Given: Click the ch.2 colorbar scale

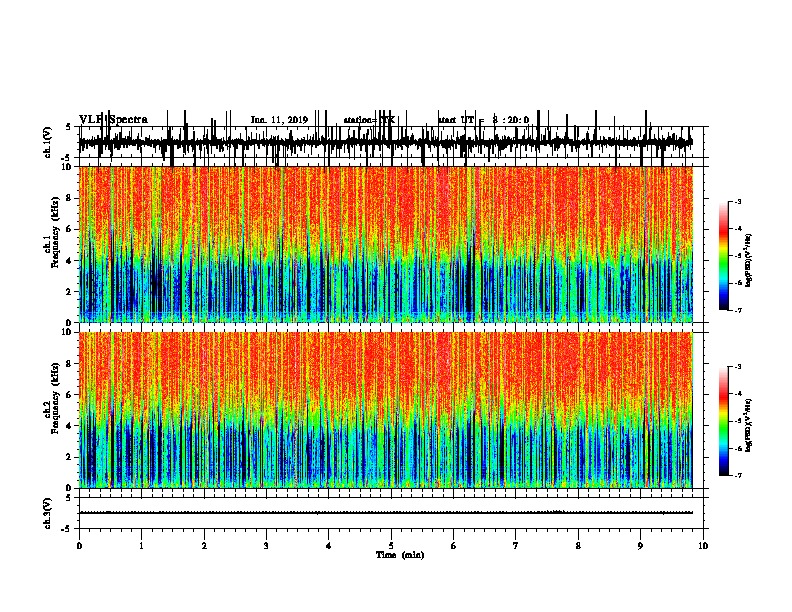Looking at the screenshot, I should (724, 421).
